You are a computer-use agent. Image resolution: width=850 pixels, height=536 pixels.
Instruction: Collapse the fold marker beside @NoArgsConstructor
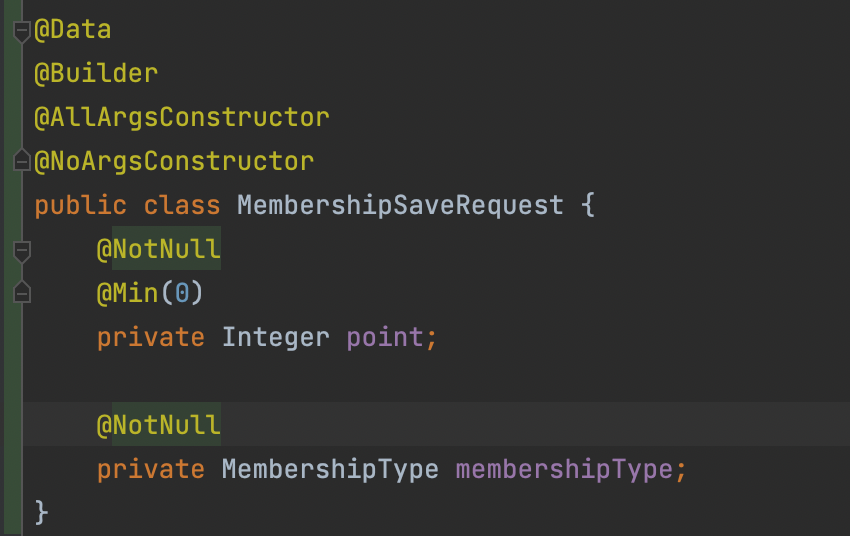click(22, 160)
